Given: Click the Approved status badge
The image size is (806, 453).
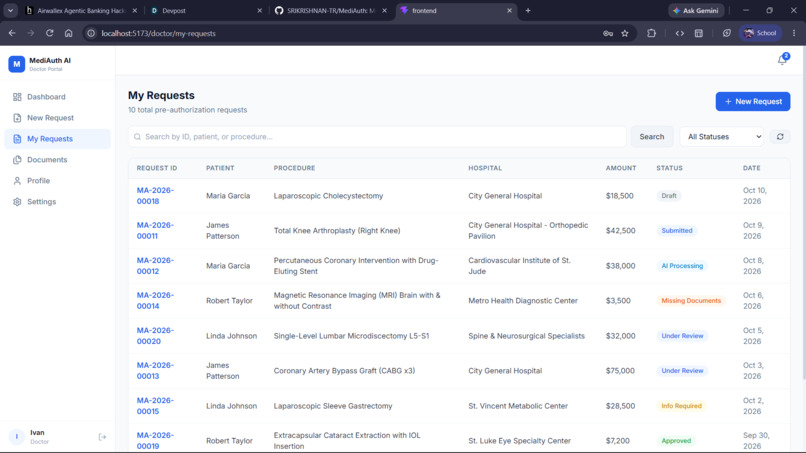Looking at the screenshot, I should [676, 441].
